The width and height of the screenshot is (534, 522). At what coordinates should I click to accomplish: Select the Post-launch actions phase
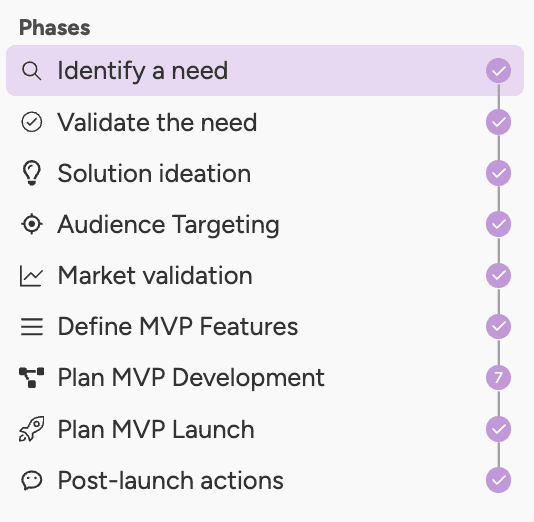click(265, 480)
